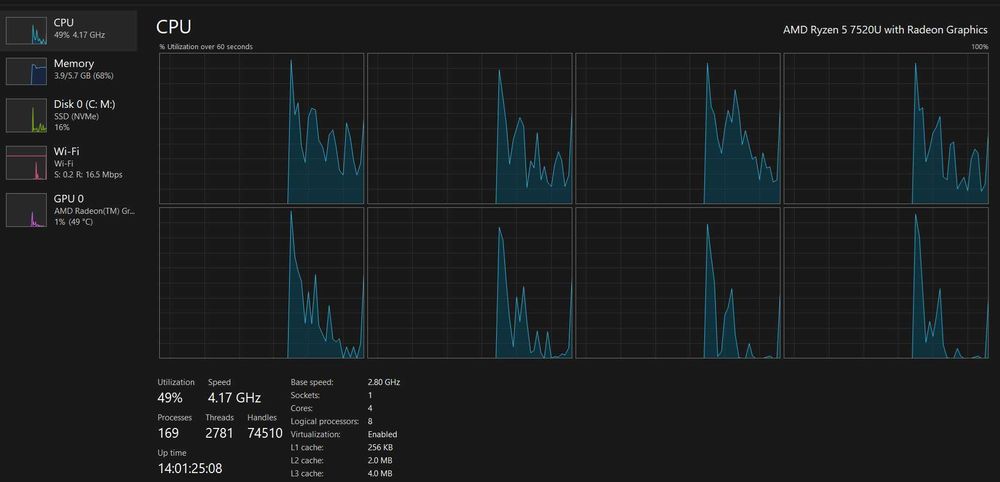Open the GPU 0 mini graph thumbnail
1000x482 pixels.
pyautogui.click(x=27, y=210)
